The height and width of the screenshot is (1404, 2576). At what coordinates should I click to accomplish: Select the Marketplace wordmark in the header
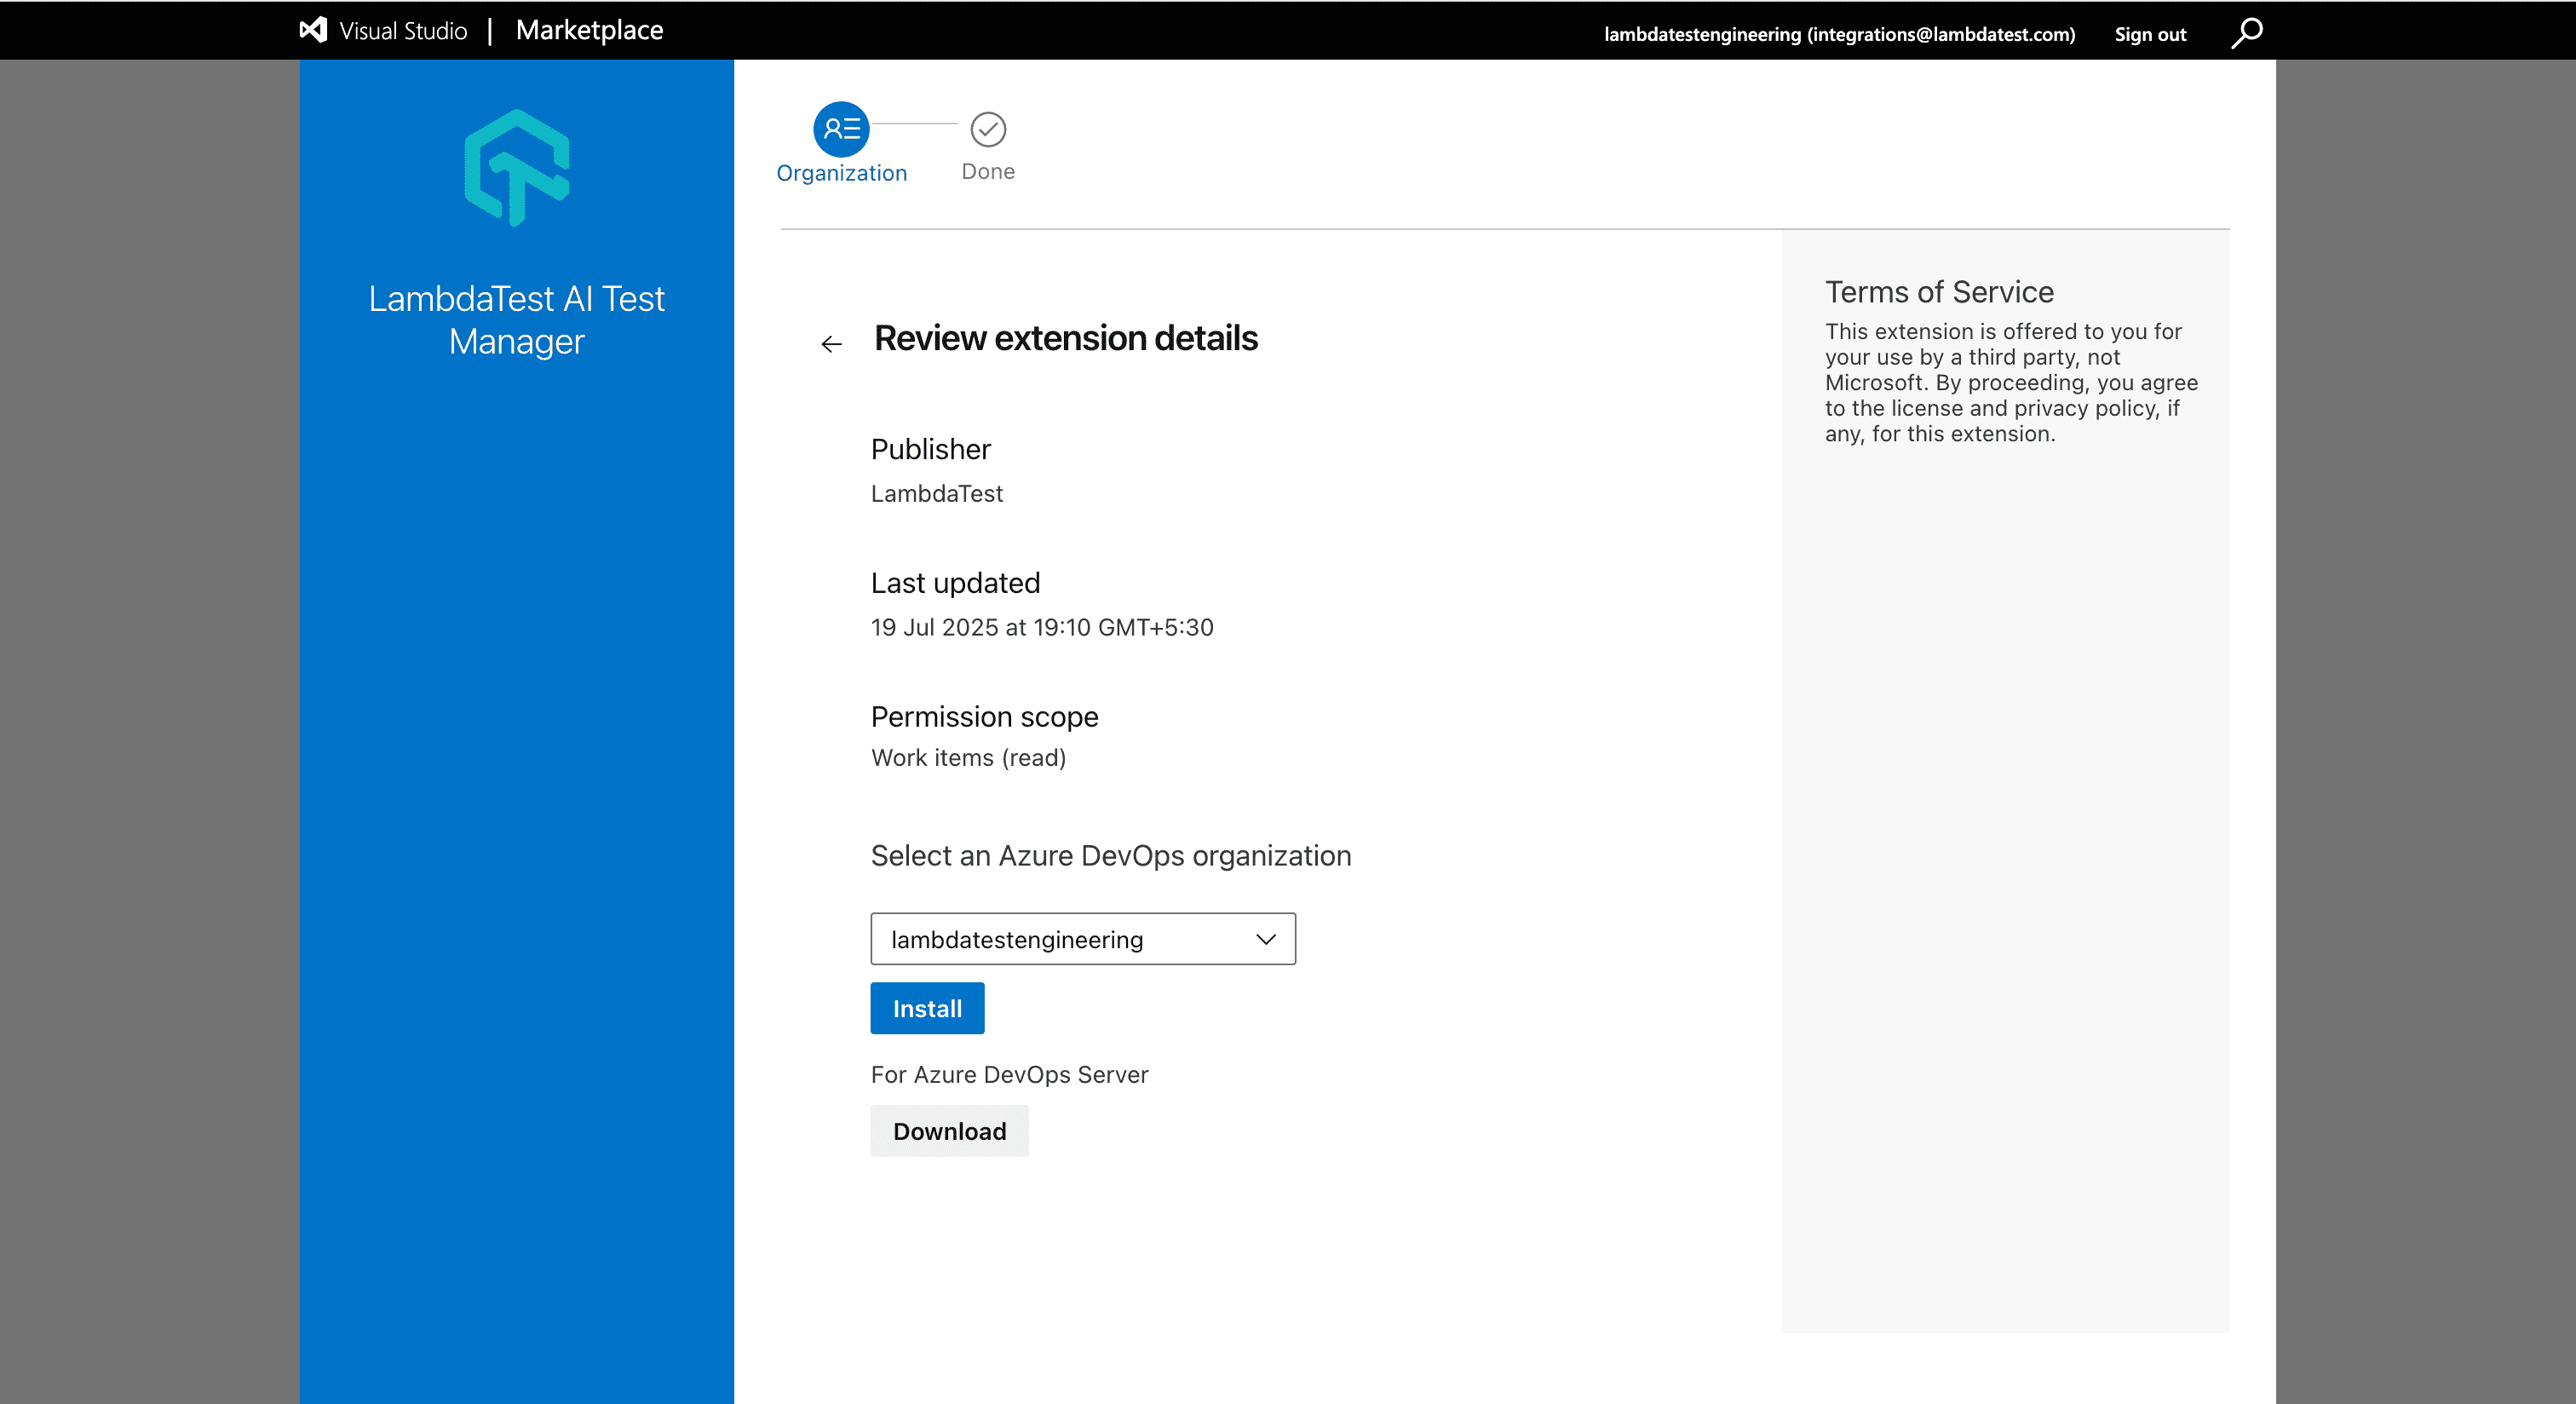tap(590, 30)
